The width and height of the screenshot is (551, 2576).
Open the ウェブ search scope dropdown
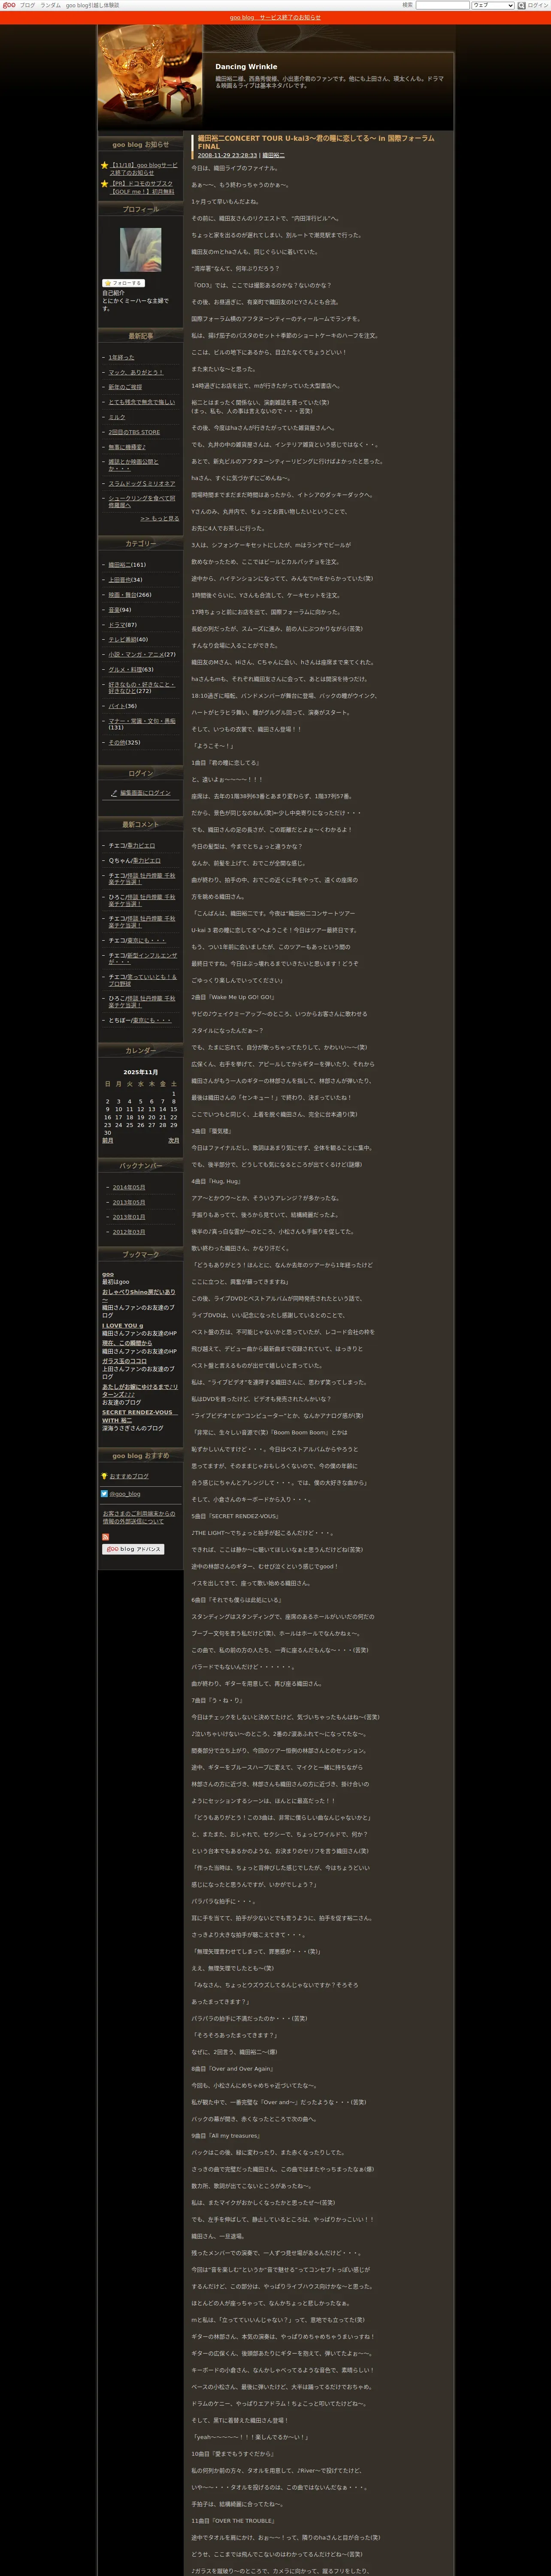(x=492, y=5)
